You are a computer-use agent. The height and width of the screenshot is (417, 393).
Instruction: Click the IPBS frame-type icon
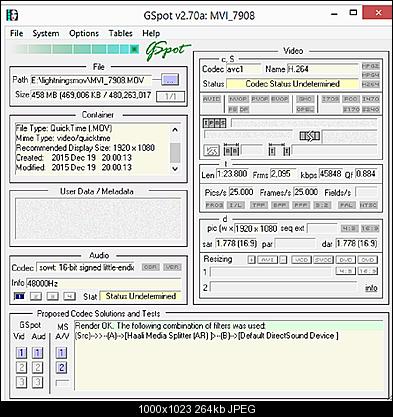coord(215,123)
